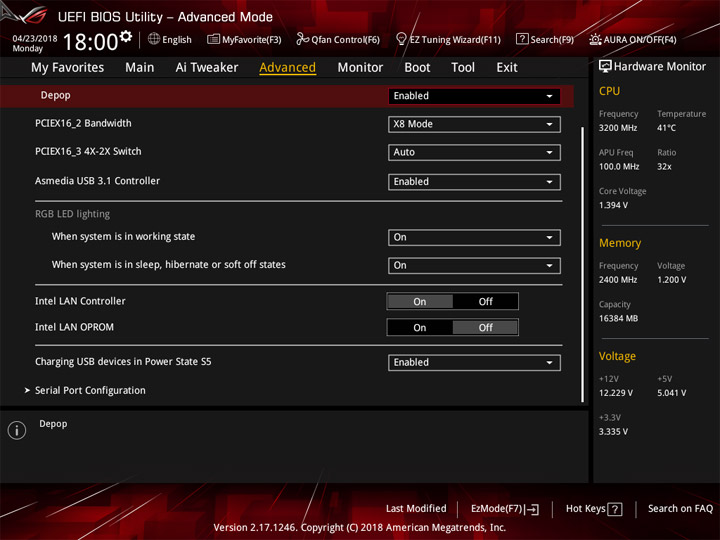Switch to Monitor tab
Screen dimensions: 720x540
point(360,68)
